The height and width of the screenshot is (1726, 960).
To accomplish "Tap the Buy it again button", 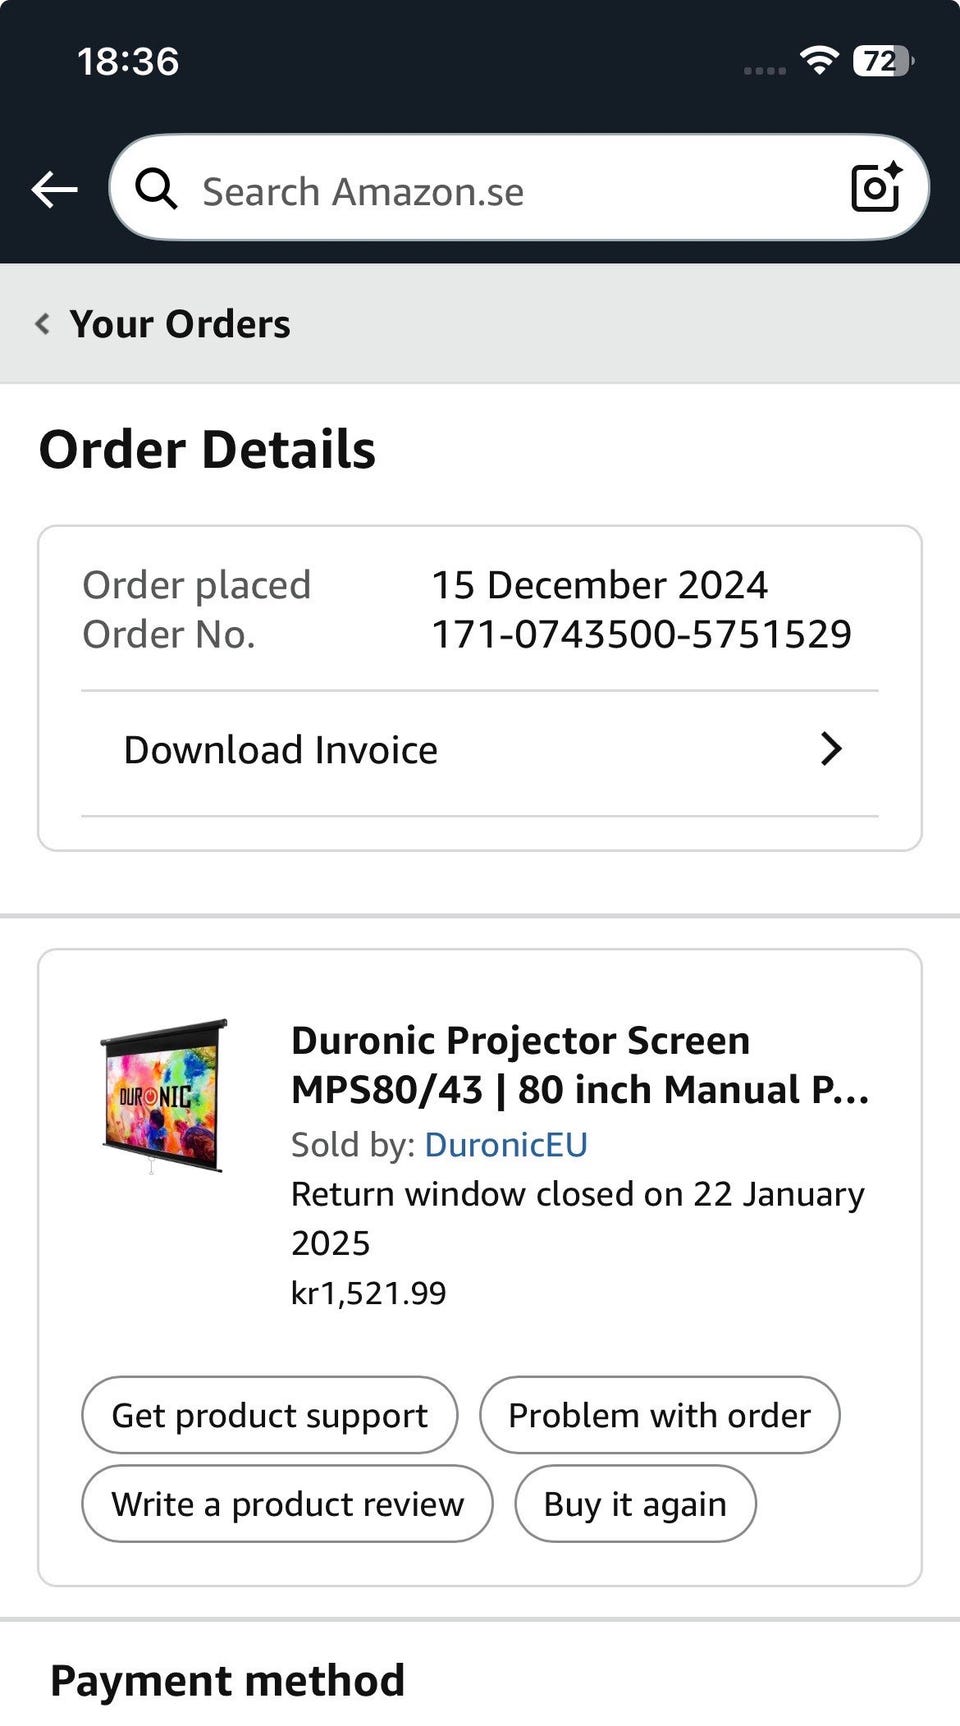I will pyautogui.click(x=635, y=1504).
